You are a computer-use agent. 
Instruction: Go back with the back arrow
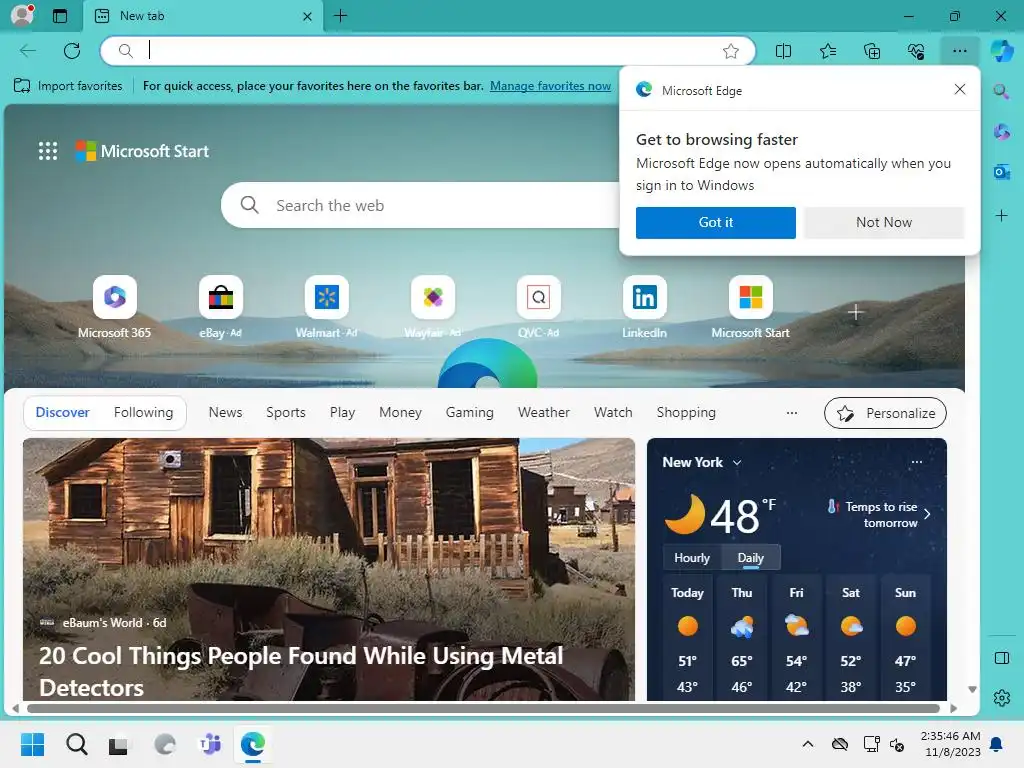(27, 50)
